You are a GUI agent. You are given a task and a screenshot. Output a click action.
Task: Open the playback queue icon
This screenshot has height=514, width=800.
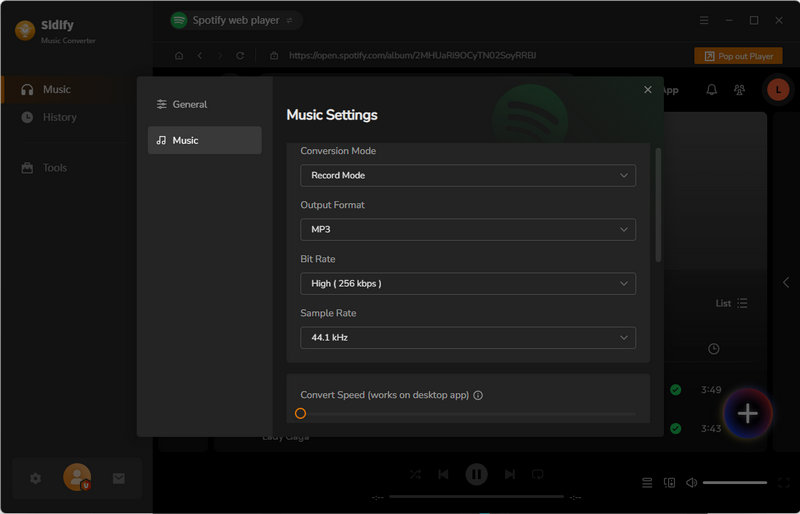pos(647,483)
